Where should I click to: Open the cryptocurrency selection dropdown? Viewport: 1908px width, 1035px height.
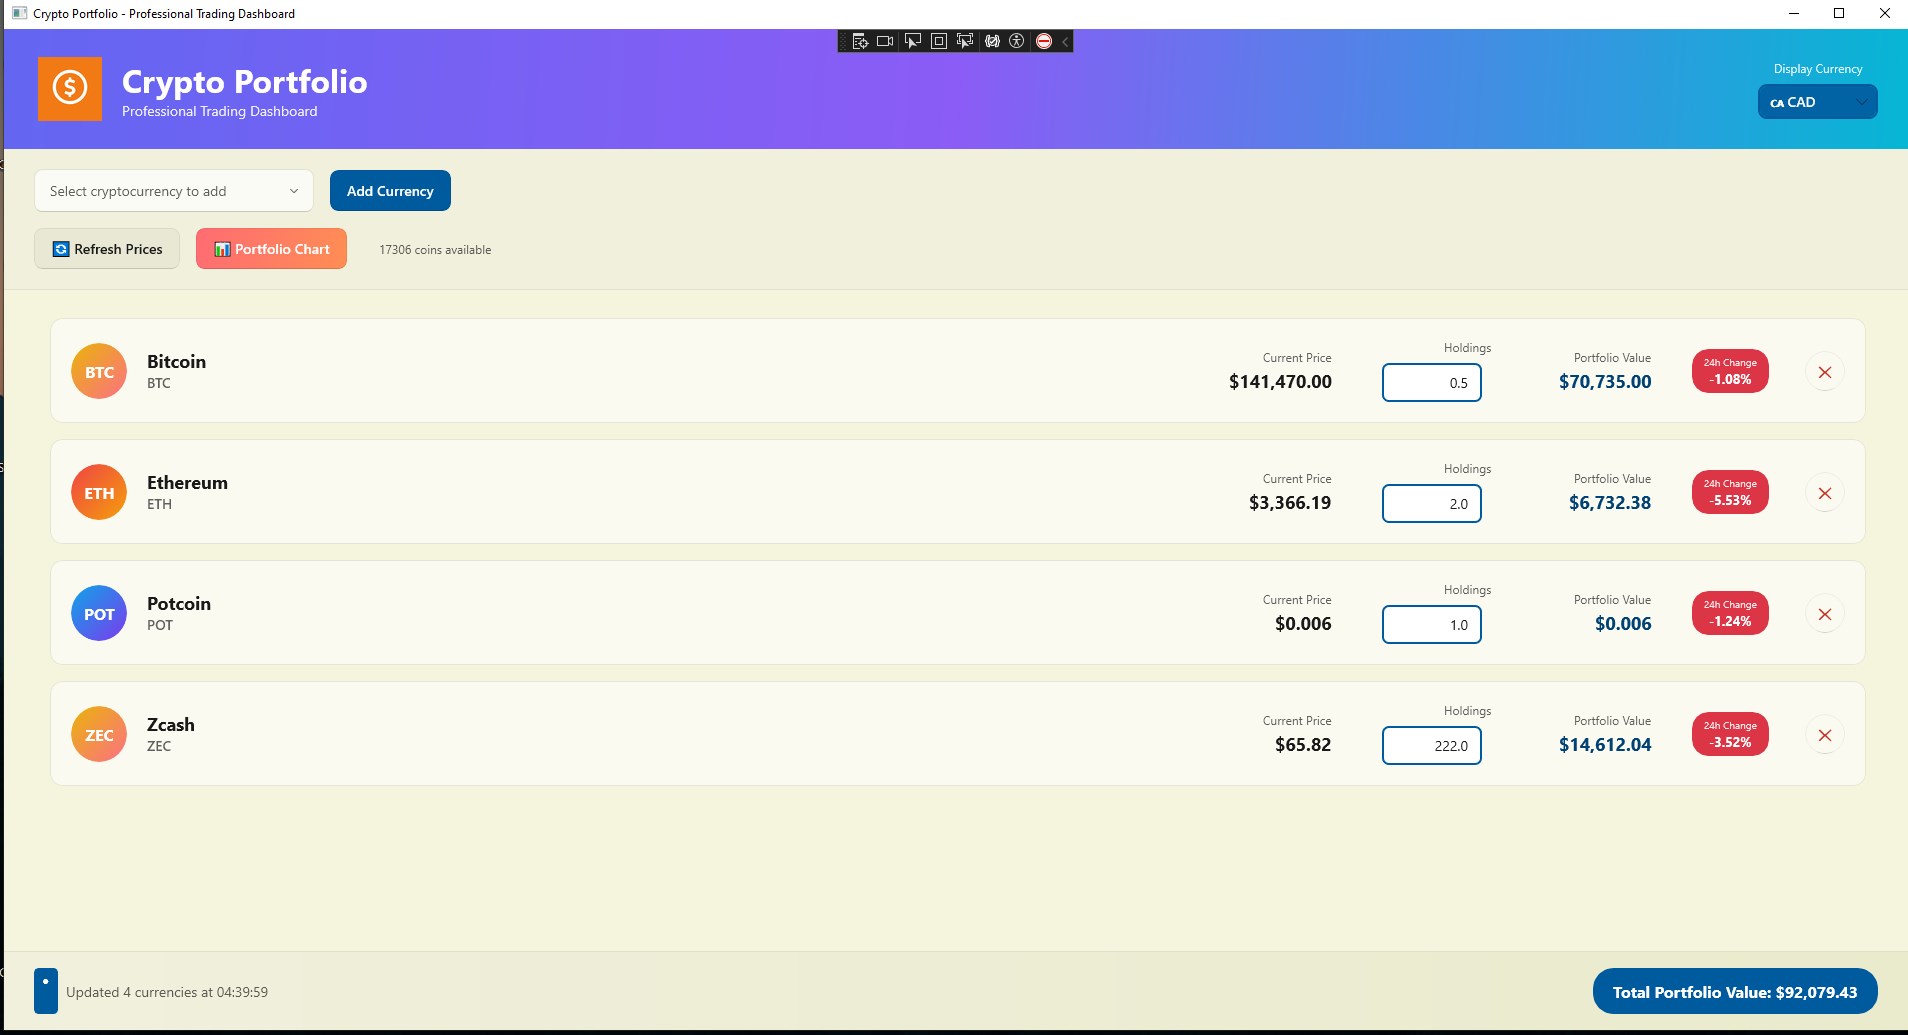[x=172, y=190]
